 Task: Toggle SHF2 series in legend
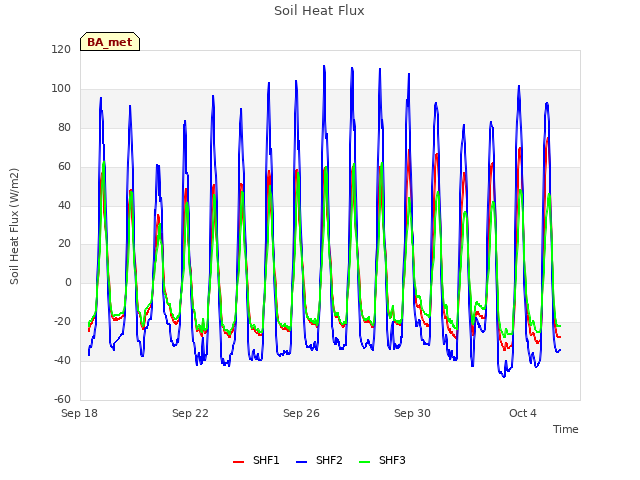(x=319, y=460)
